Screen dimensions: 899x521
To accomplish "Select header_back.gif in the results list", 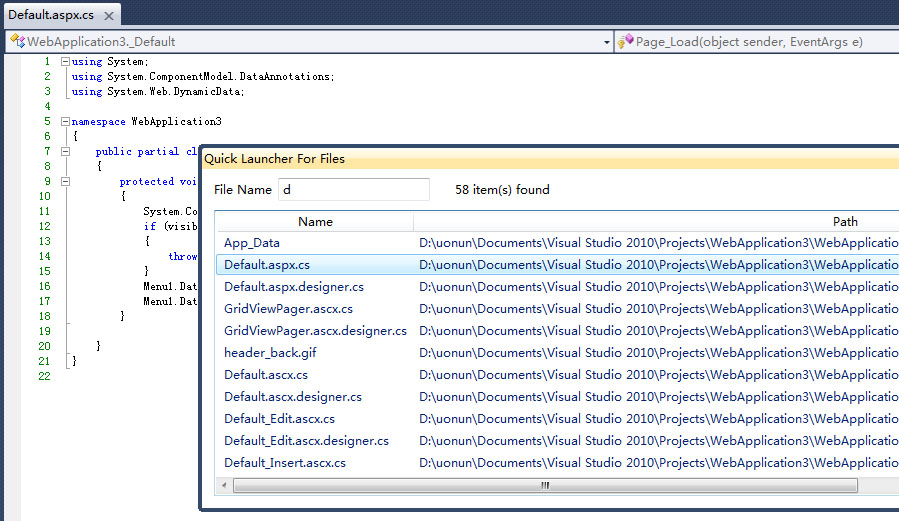I will coord(270,352).
